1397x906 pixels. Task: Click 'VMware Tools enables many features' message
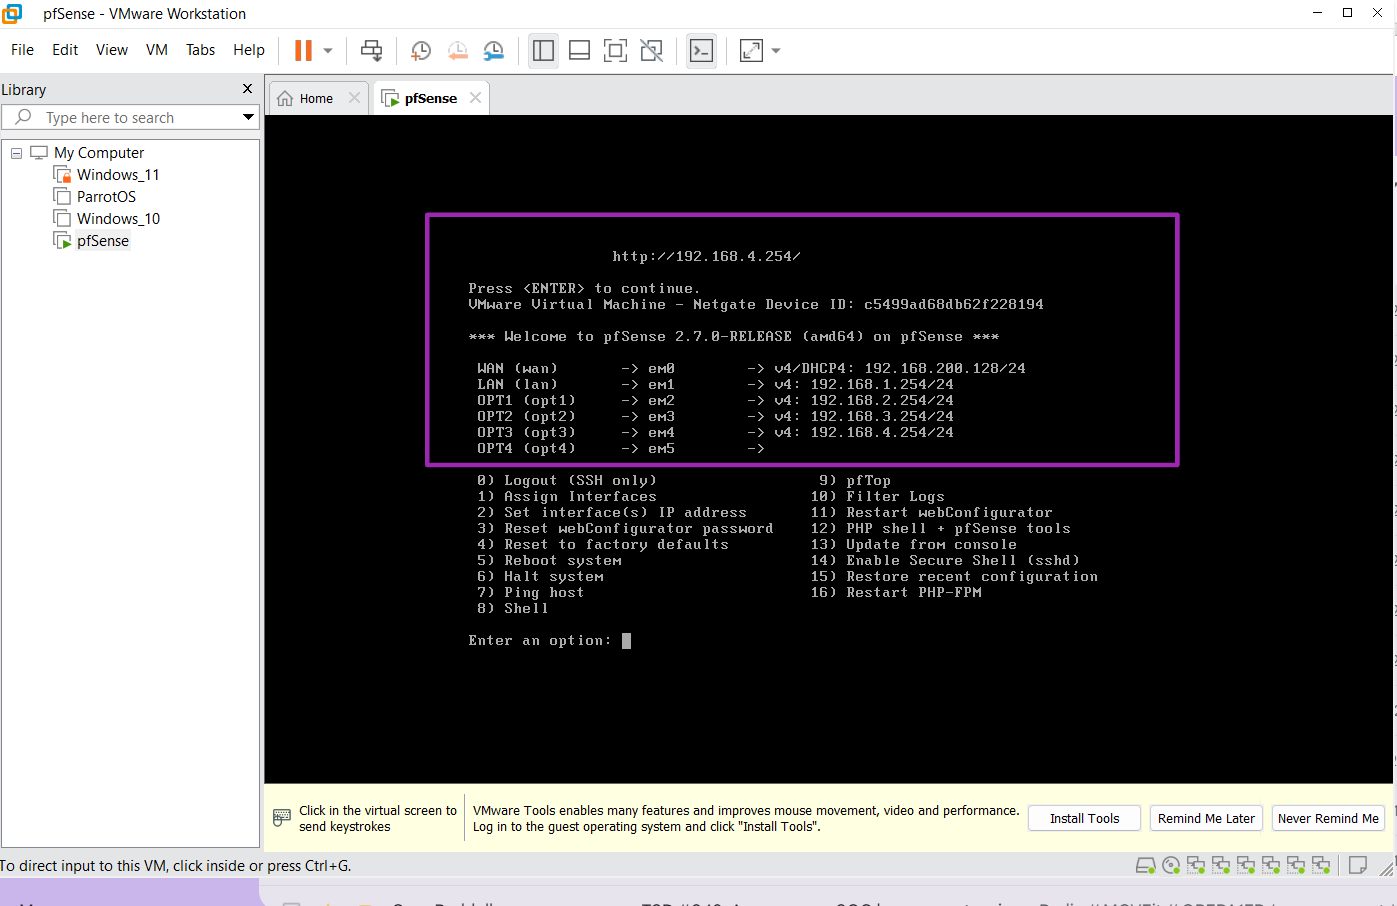[746, 818]
